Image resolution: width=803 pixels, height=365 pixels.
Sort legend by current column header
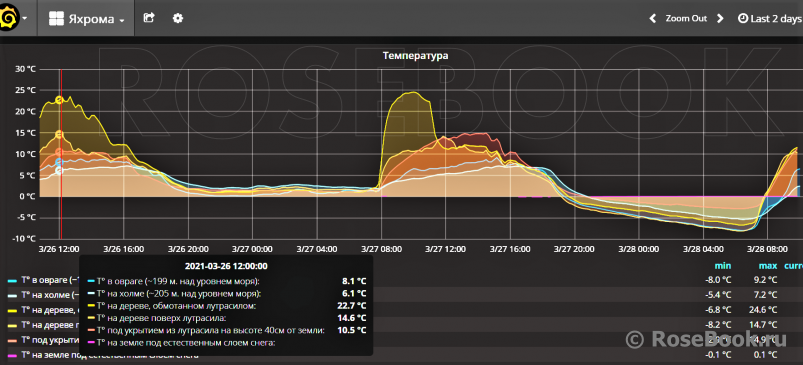(x=793, y=266)
